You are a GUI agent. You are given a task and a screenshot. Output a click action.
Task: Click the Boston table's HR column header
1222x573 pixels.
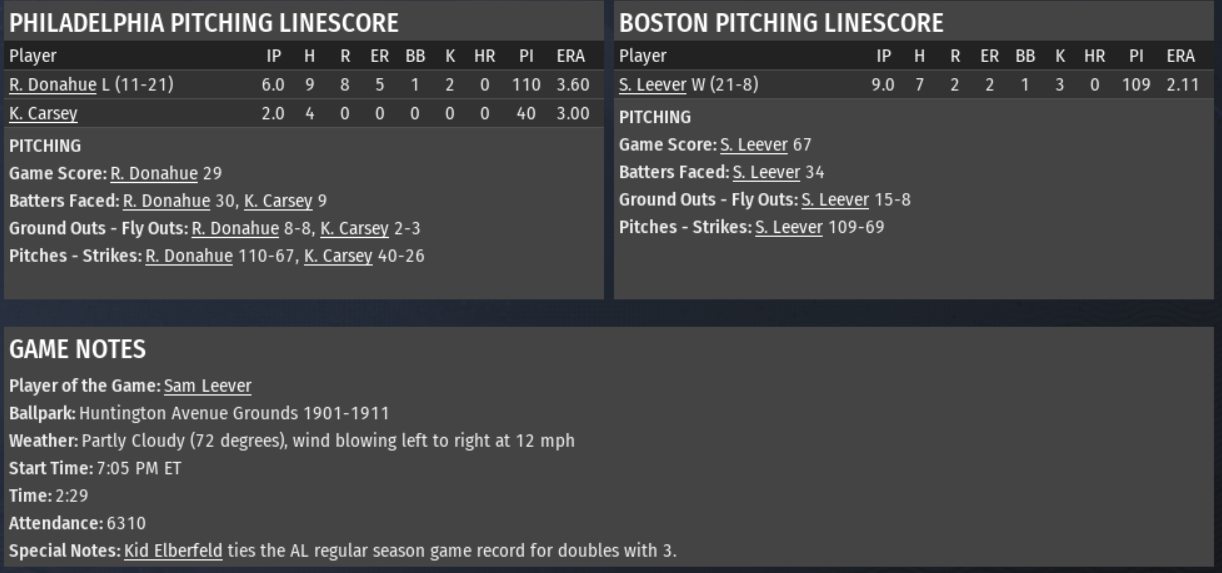pyautogui.click(x=1095, y=56)
